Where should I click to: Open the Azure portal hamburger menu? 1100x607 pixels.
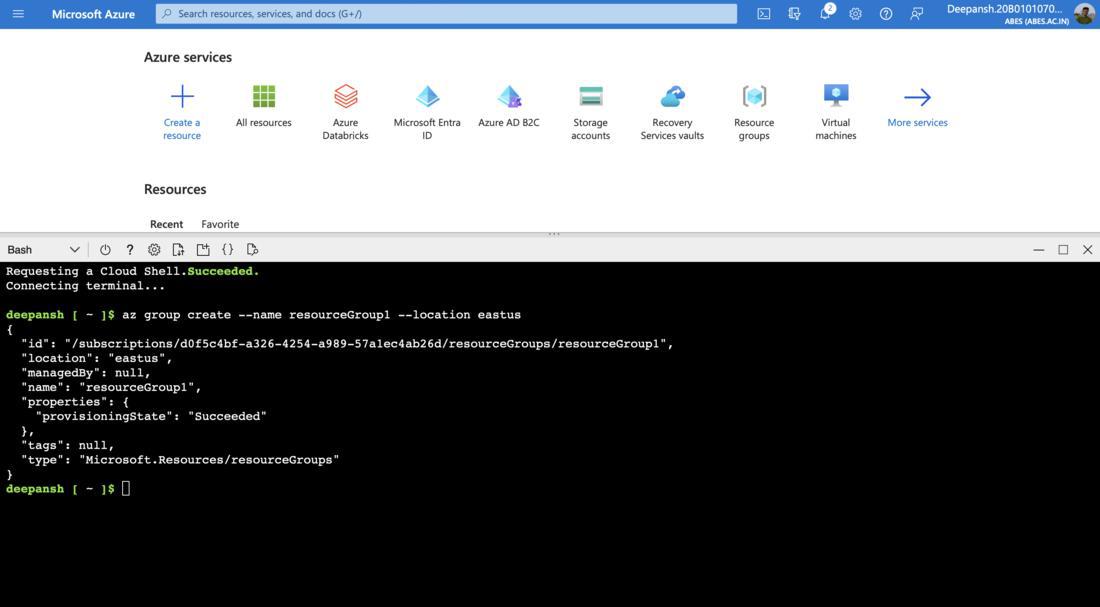point(18,13)
